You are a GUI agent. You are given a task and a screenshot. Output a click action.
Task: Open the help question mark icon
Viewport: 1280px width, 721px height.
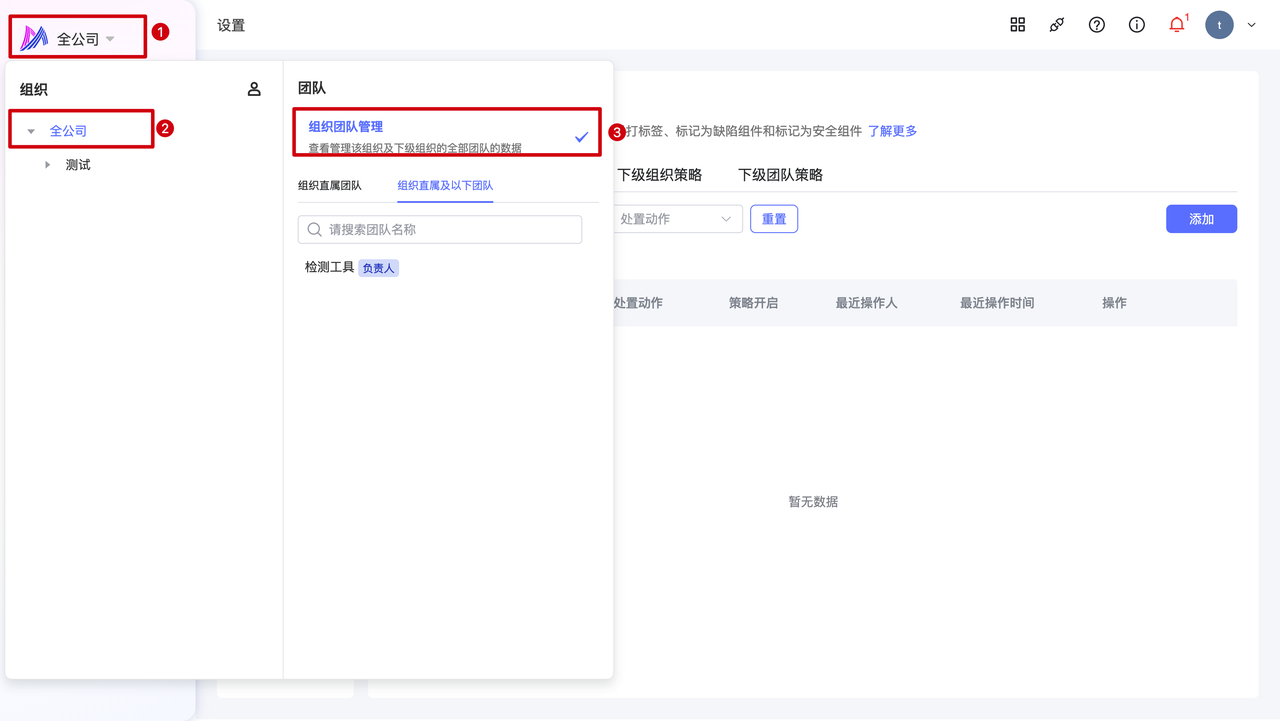pyautogui.click(x=1097, y=25)
